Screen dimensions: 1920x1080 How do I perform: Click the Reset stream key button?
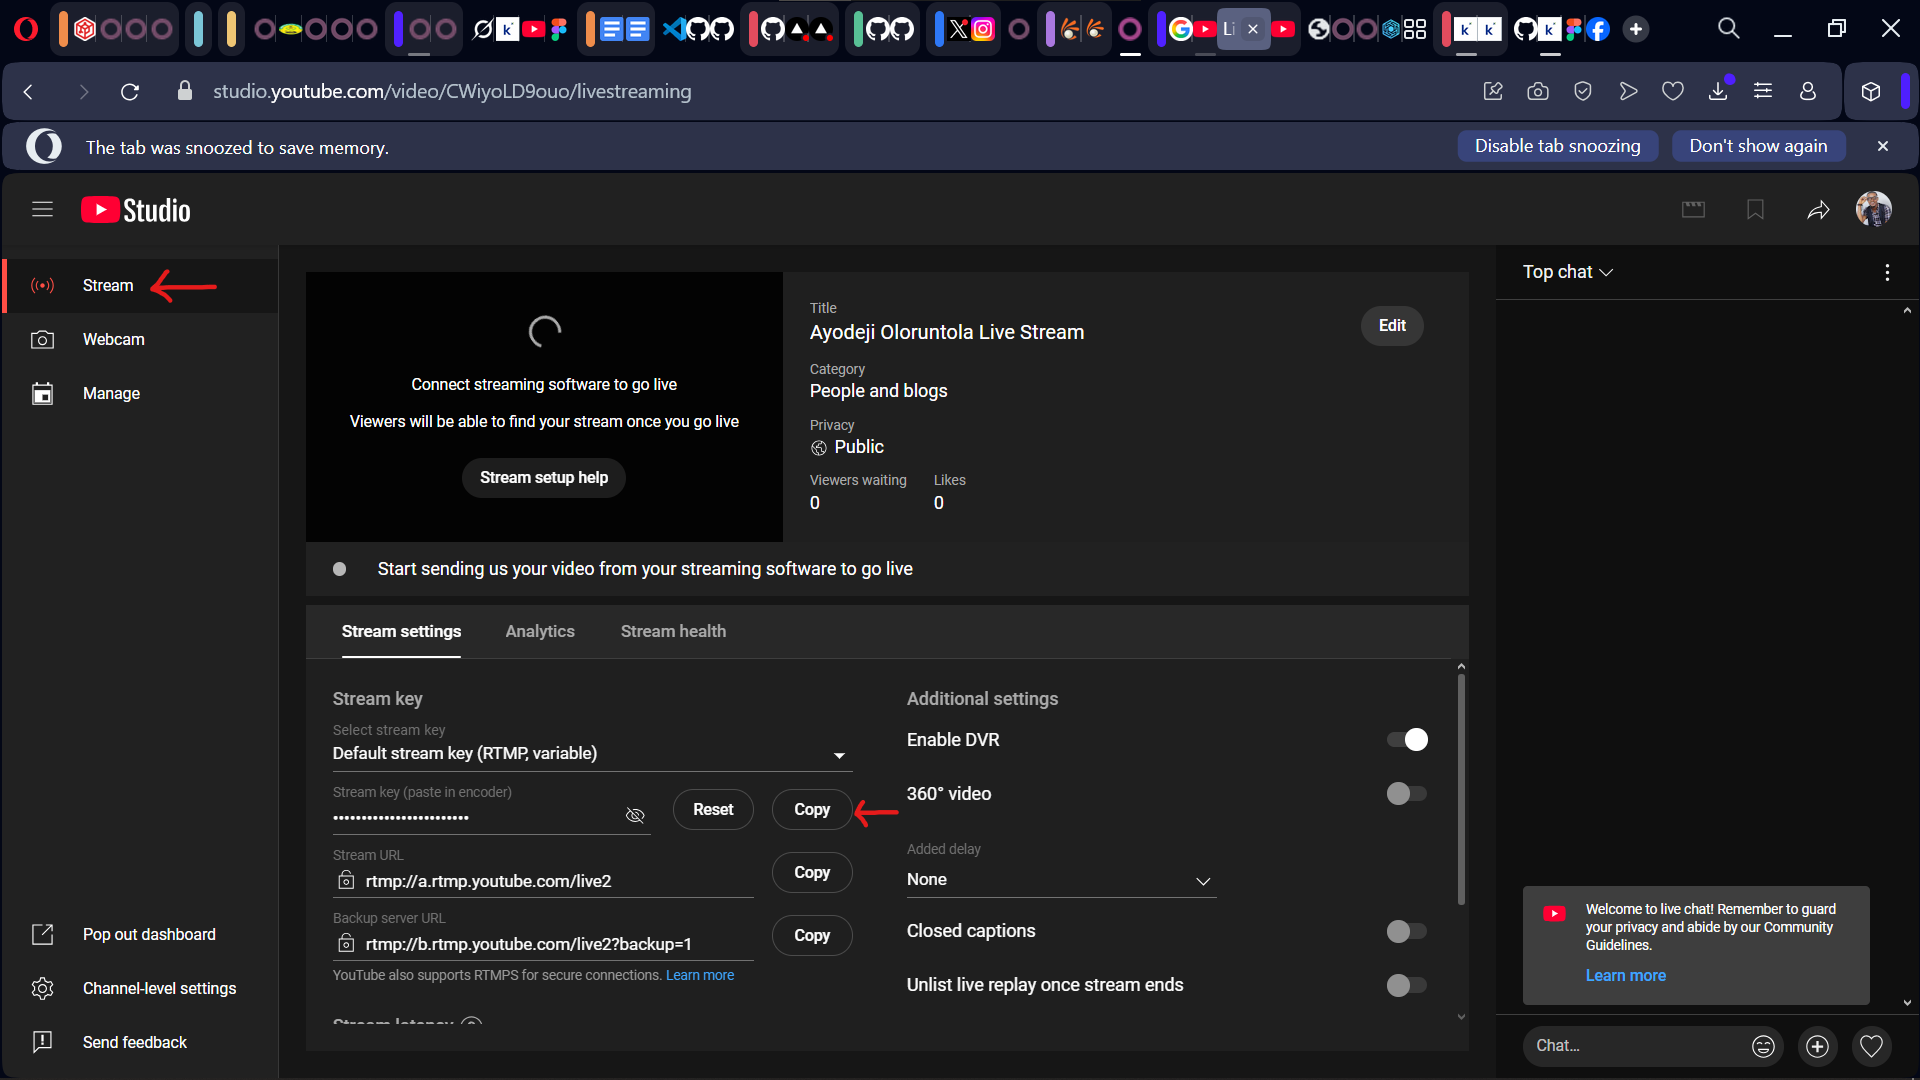(x=713, y=809)
